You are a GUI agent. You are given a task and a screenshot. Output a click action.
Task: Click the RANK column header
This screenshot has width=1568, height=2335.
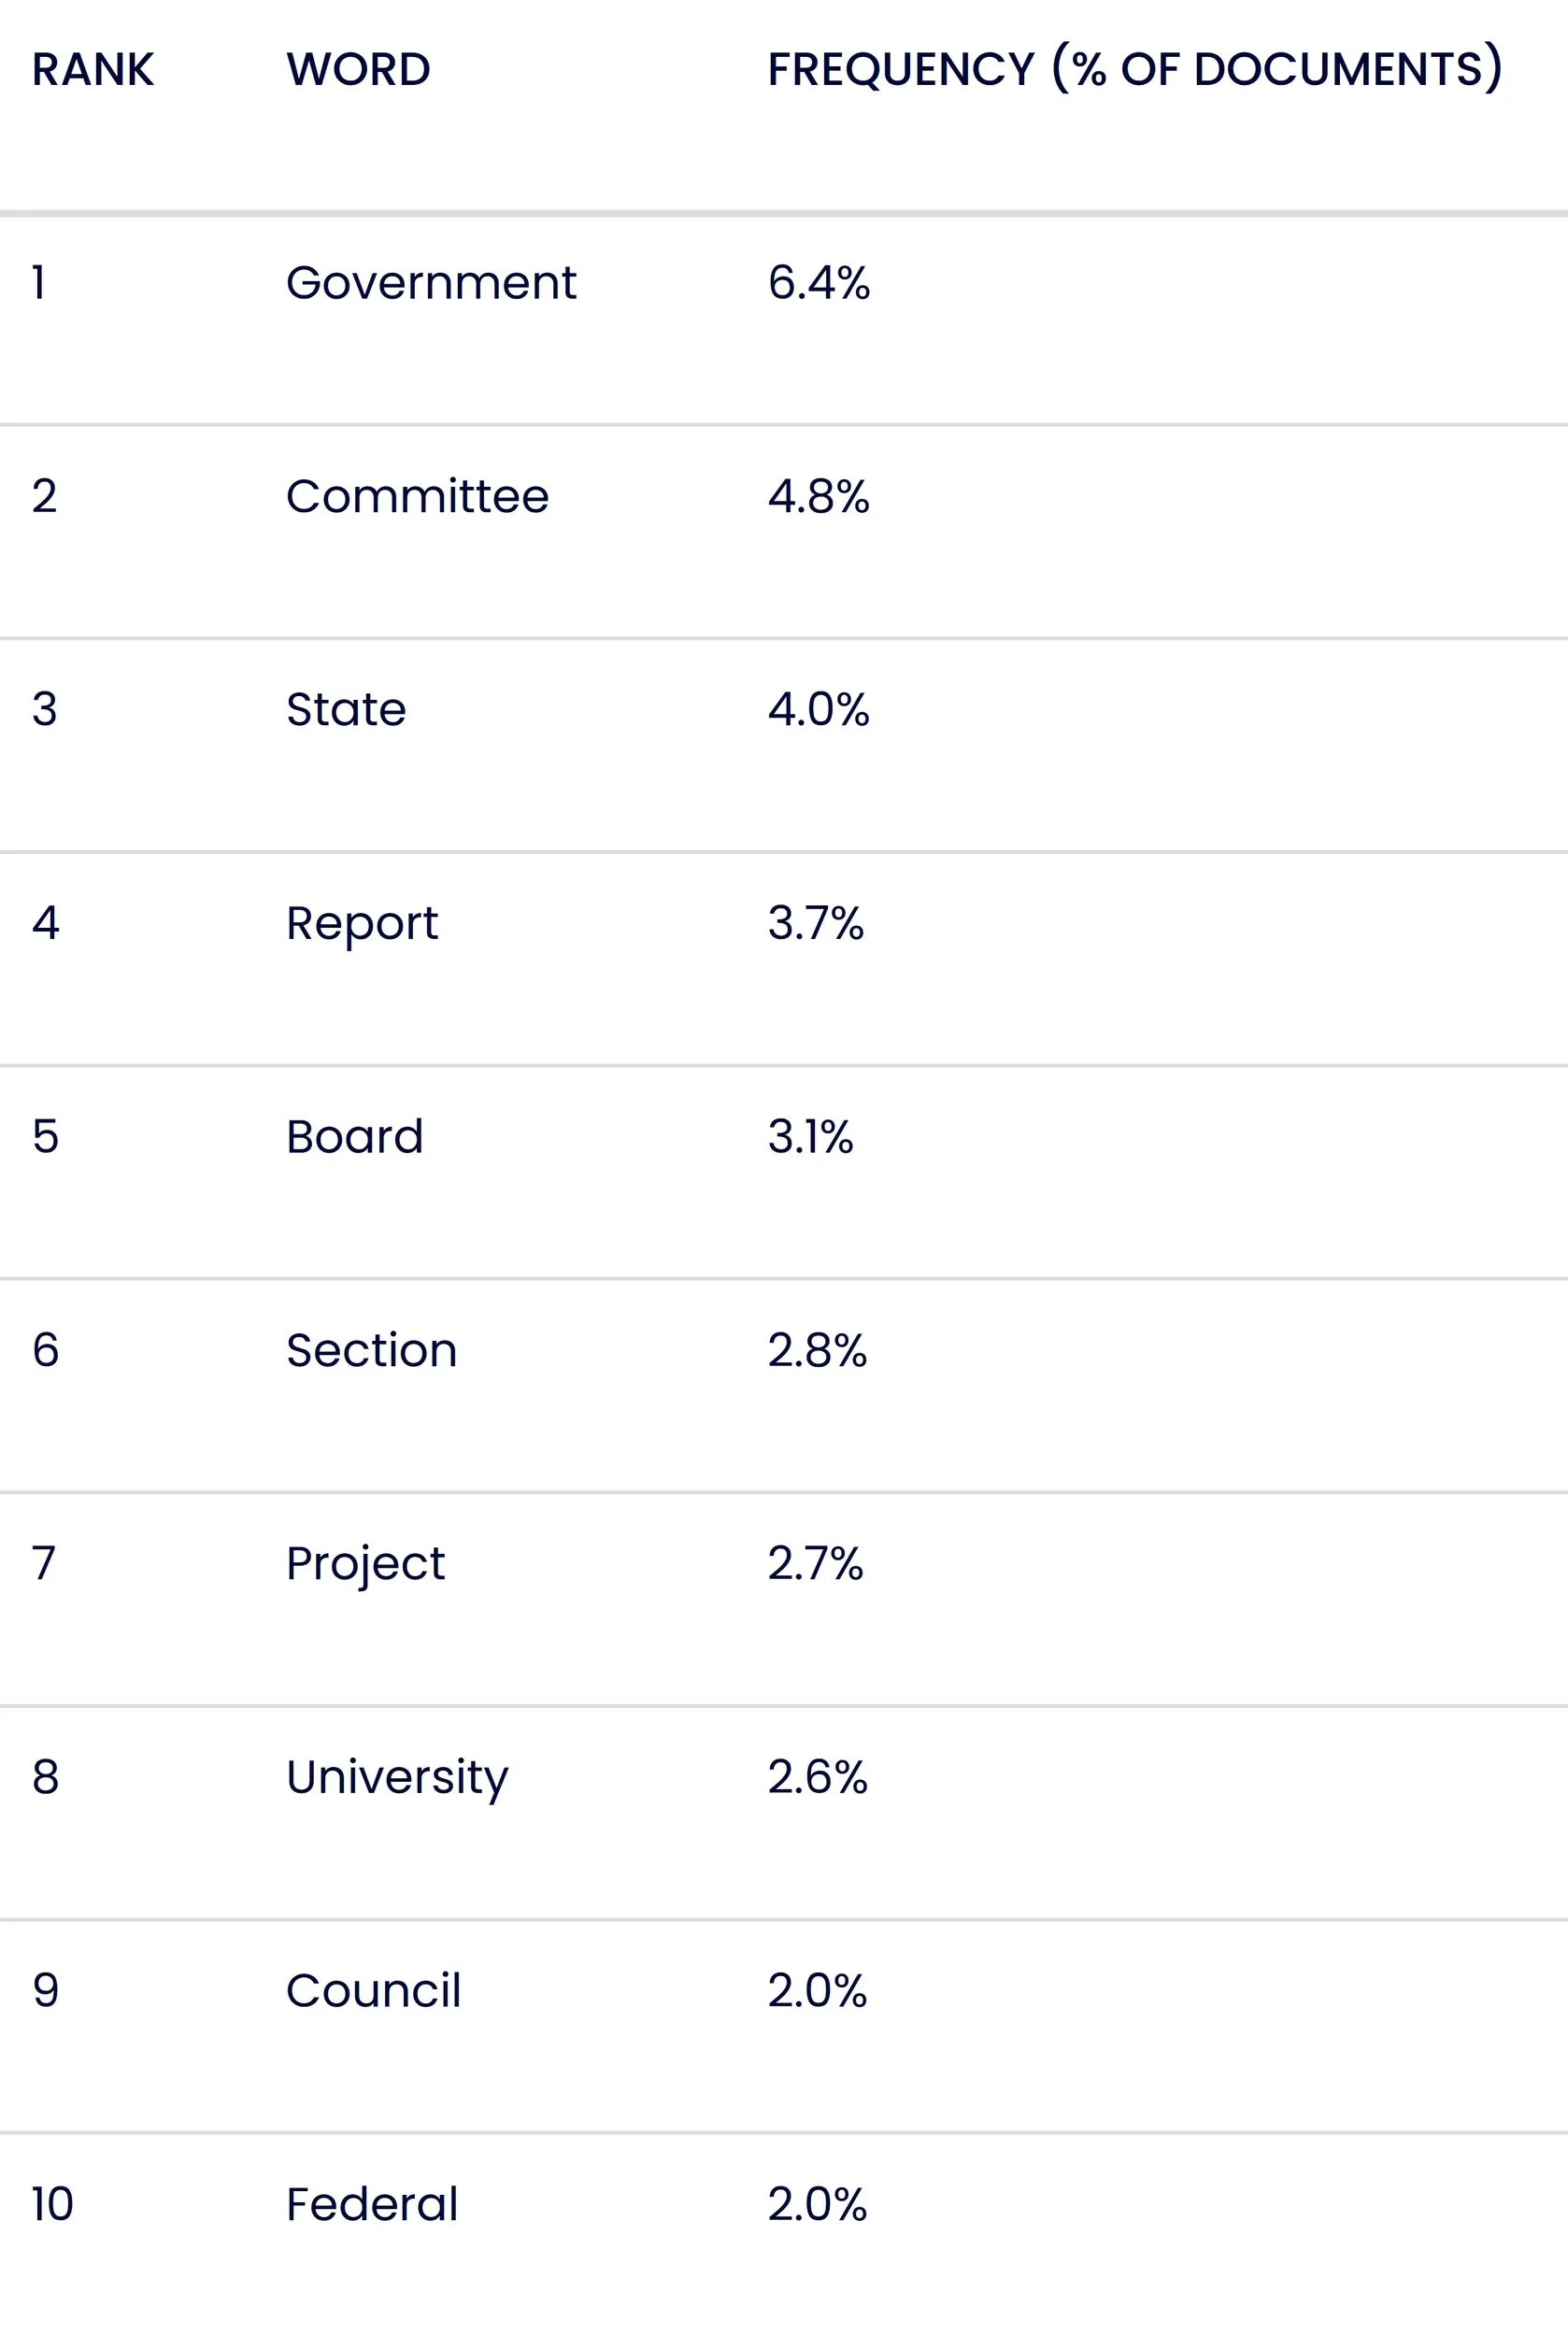[93, 70]
